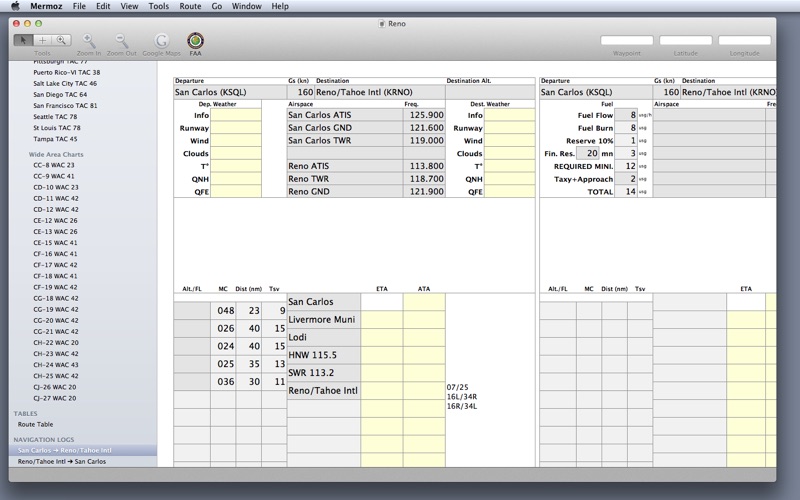The width and height of the screenshot is (800, 500).
Task: Select the crosshair add-waypoint tool
Action: (x=42, y=40)
